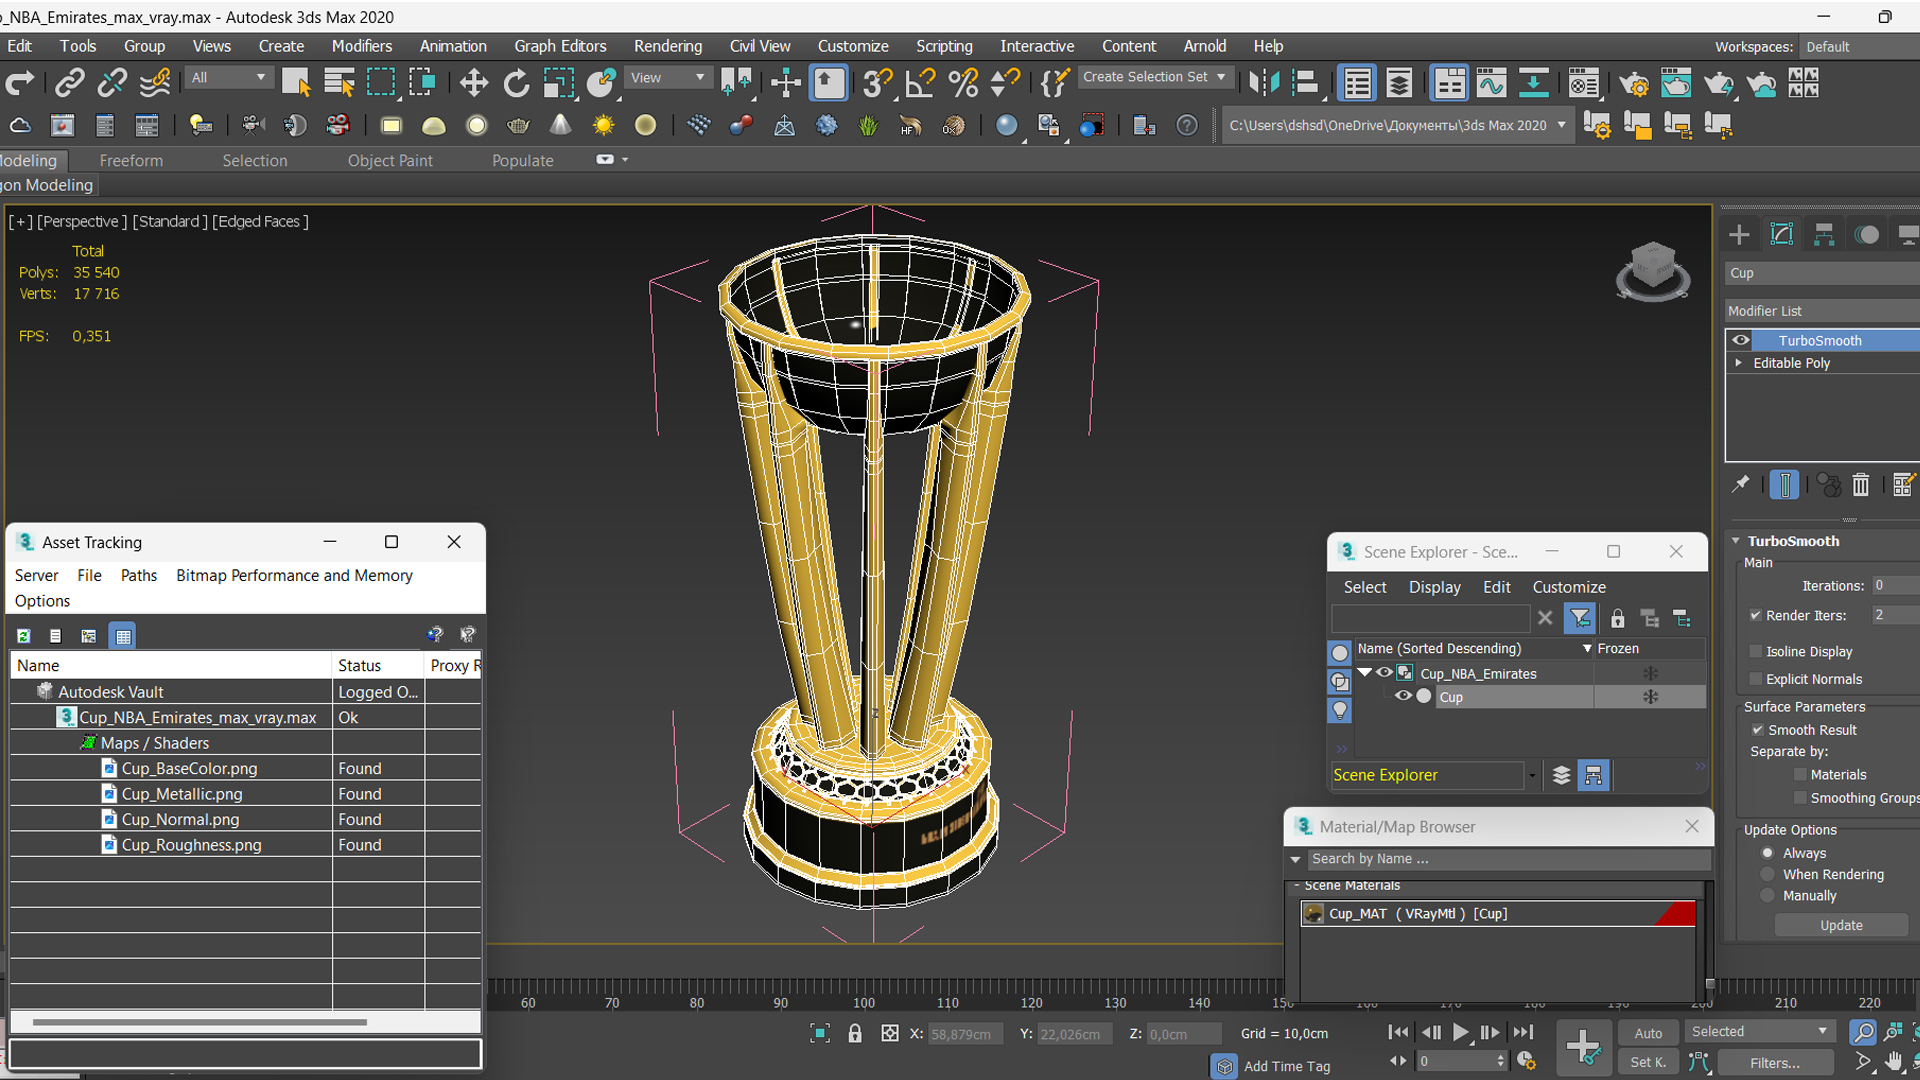Click the Select and Link tool

coord(69,83)
